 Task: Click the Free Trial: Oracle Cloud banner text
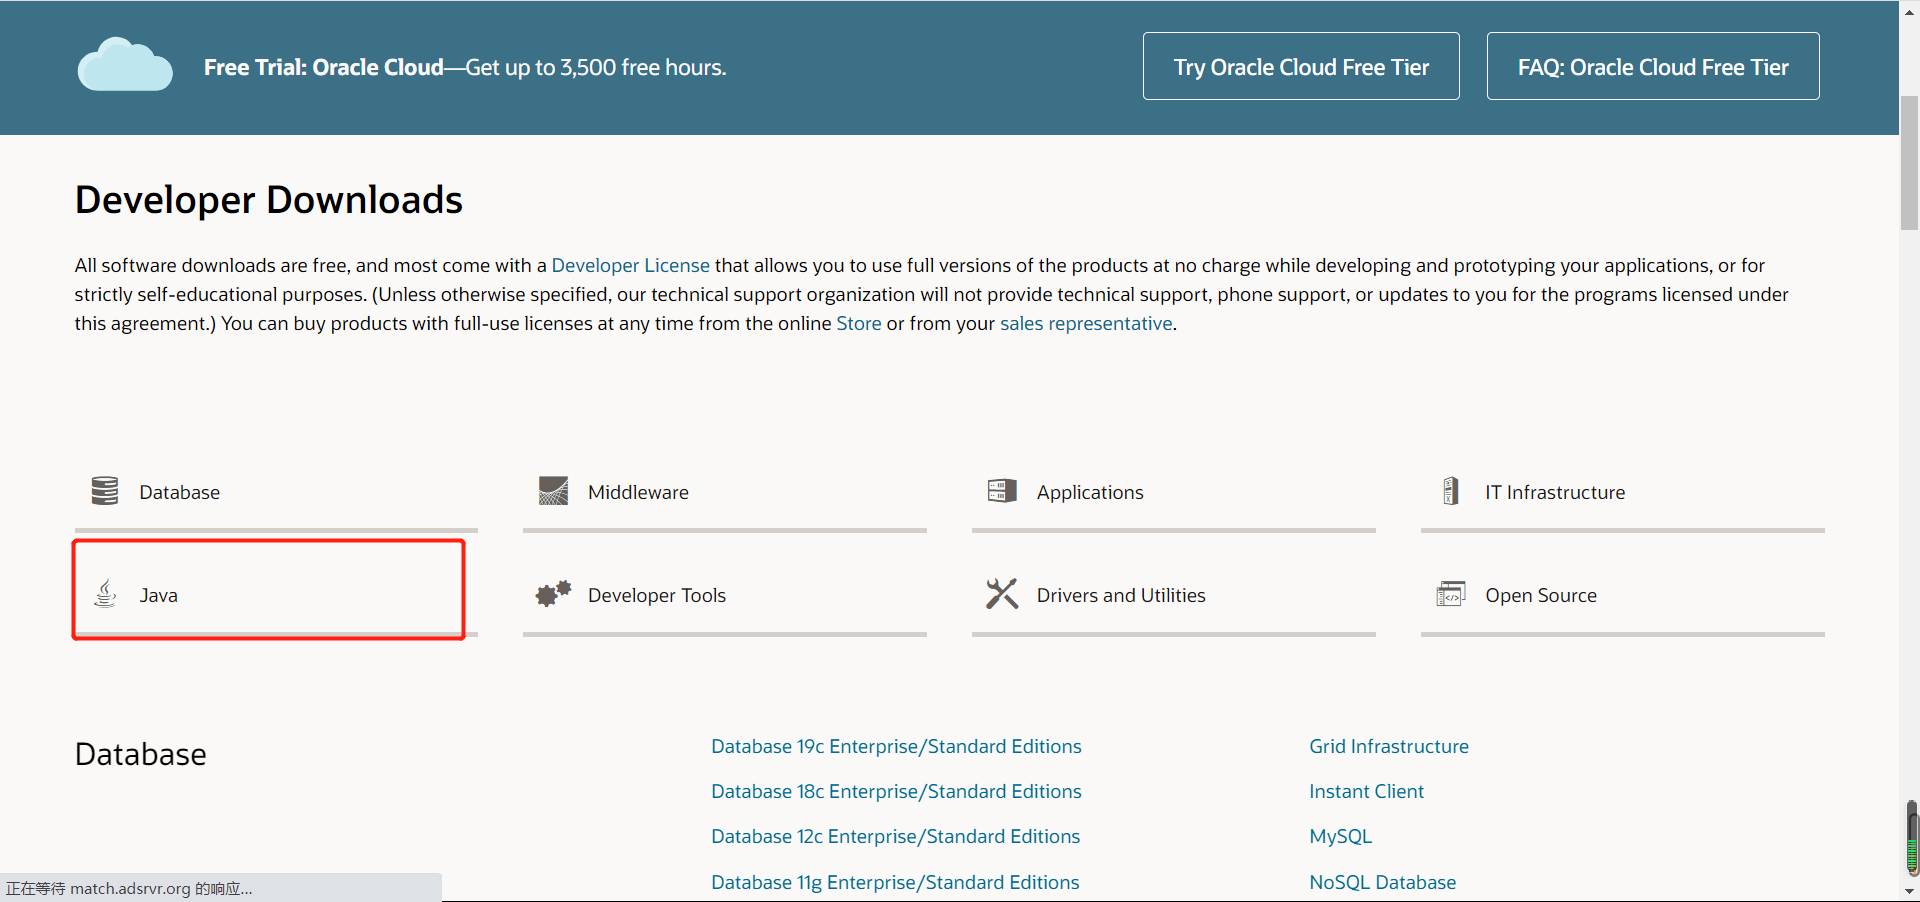point(465,67)
